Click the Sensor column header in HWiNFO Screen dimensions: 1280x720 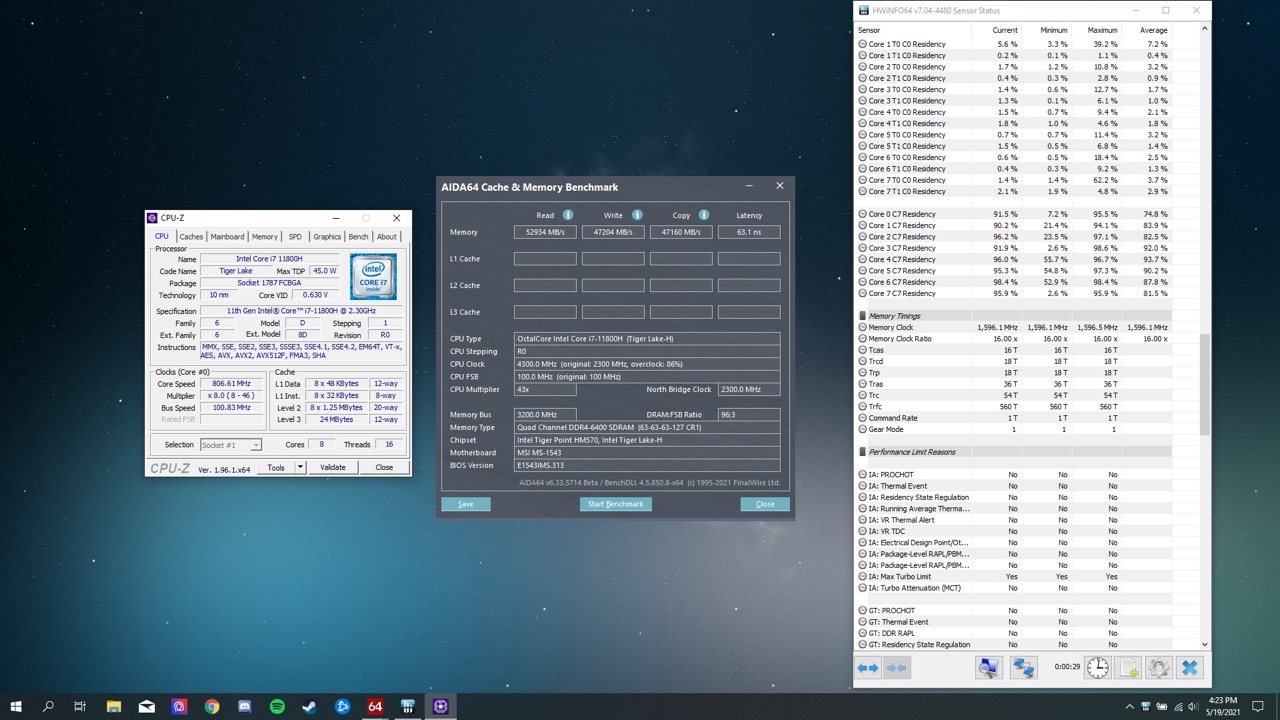pyautogui.click(x=913, y=30)
